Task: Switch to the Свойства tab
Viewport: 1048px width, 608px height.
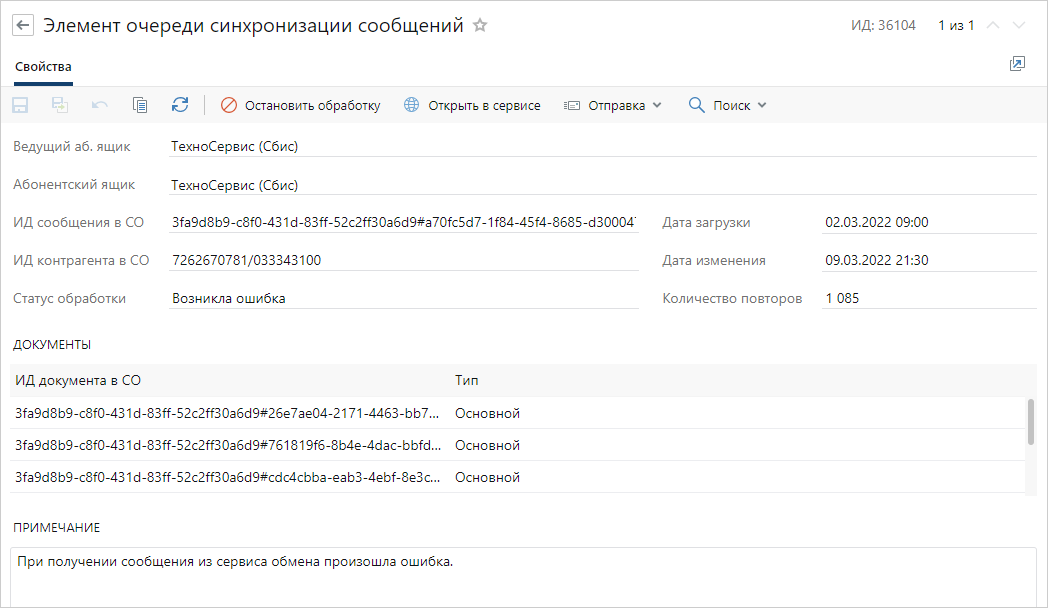Action: (x=43, y=67)
